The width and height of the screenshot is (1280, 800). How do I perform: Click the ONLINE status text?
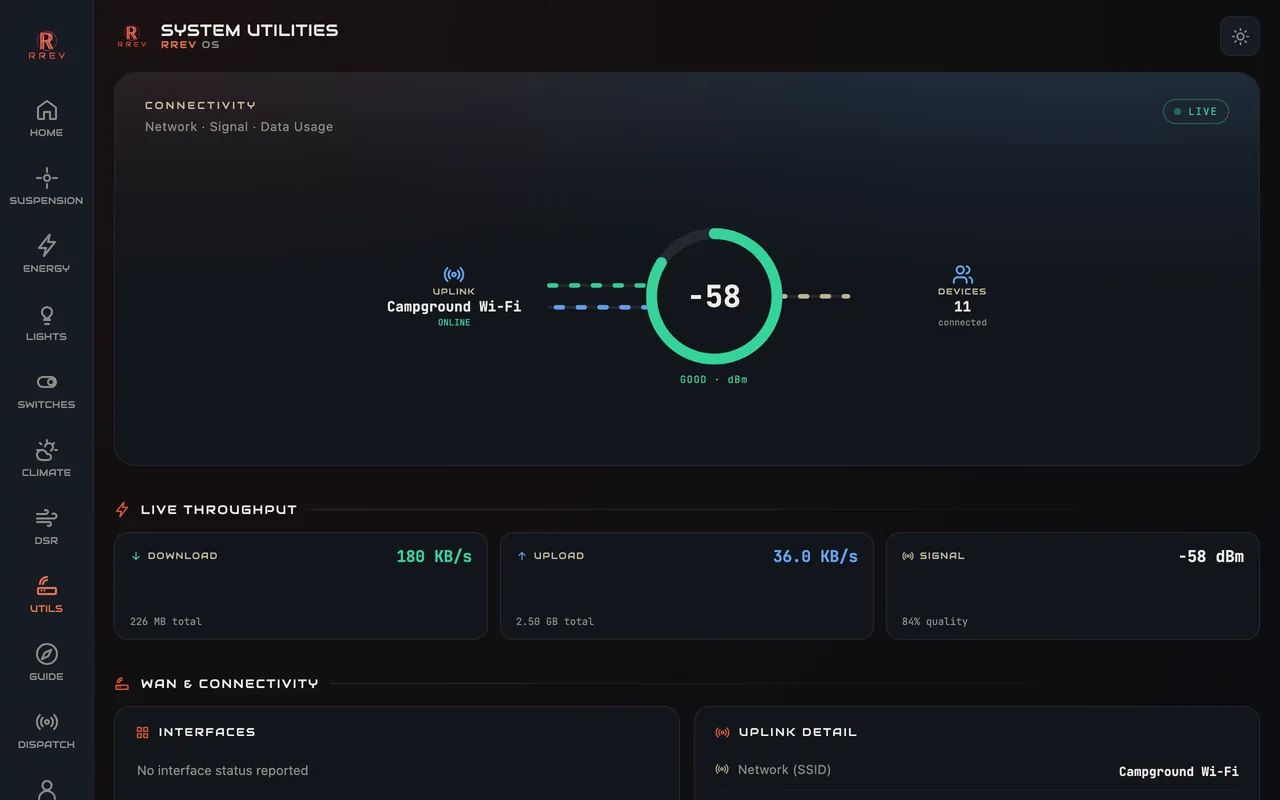[x=454, y=323]
